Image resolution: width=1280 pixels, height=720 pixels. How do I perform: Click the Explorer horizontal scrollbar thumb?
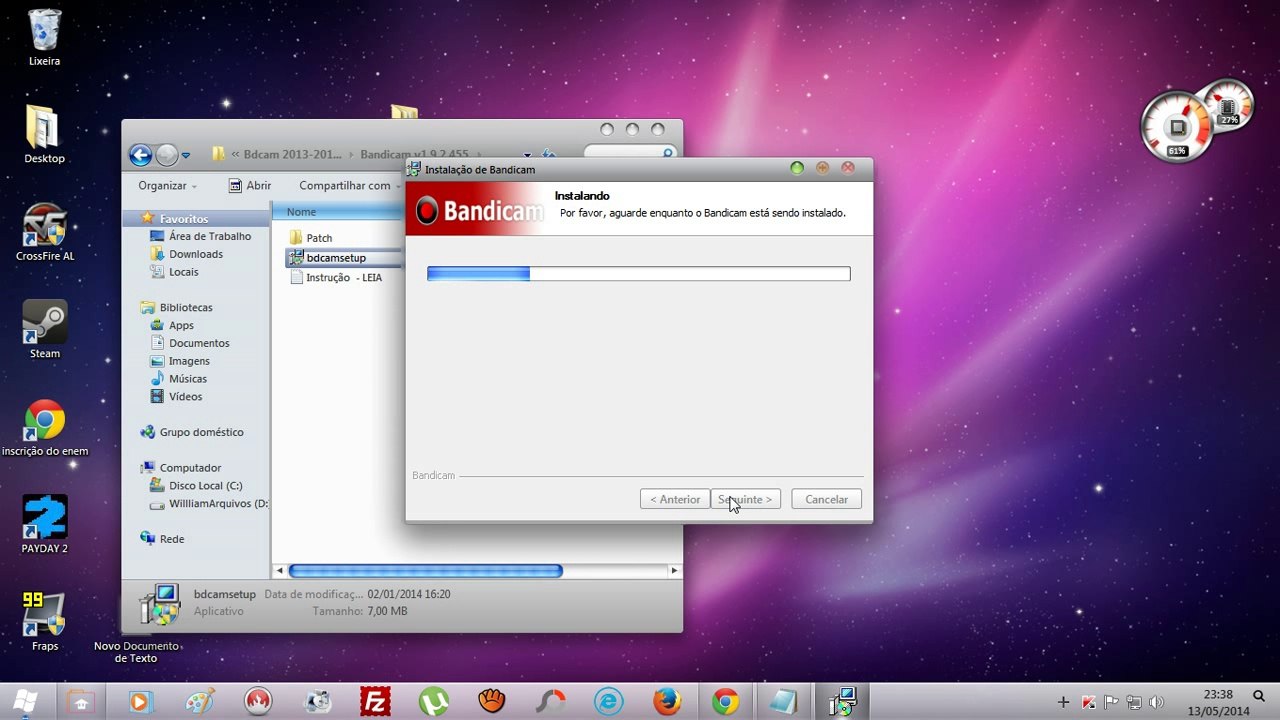425,571
